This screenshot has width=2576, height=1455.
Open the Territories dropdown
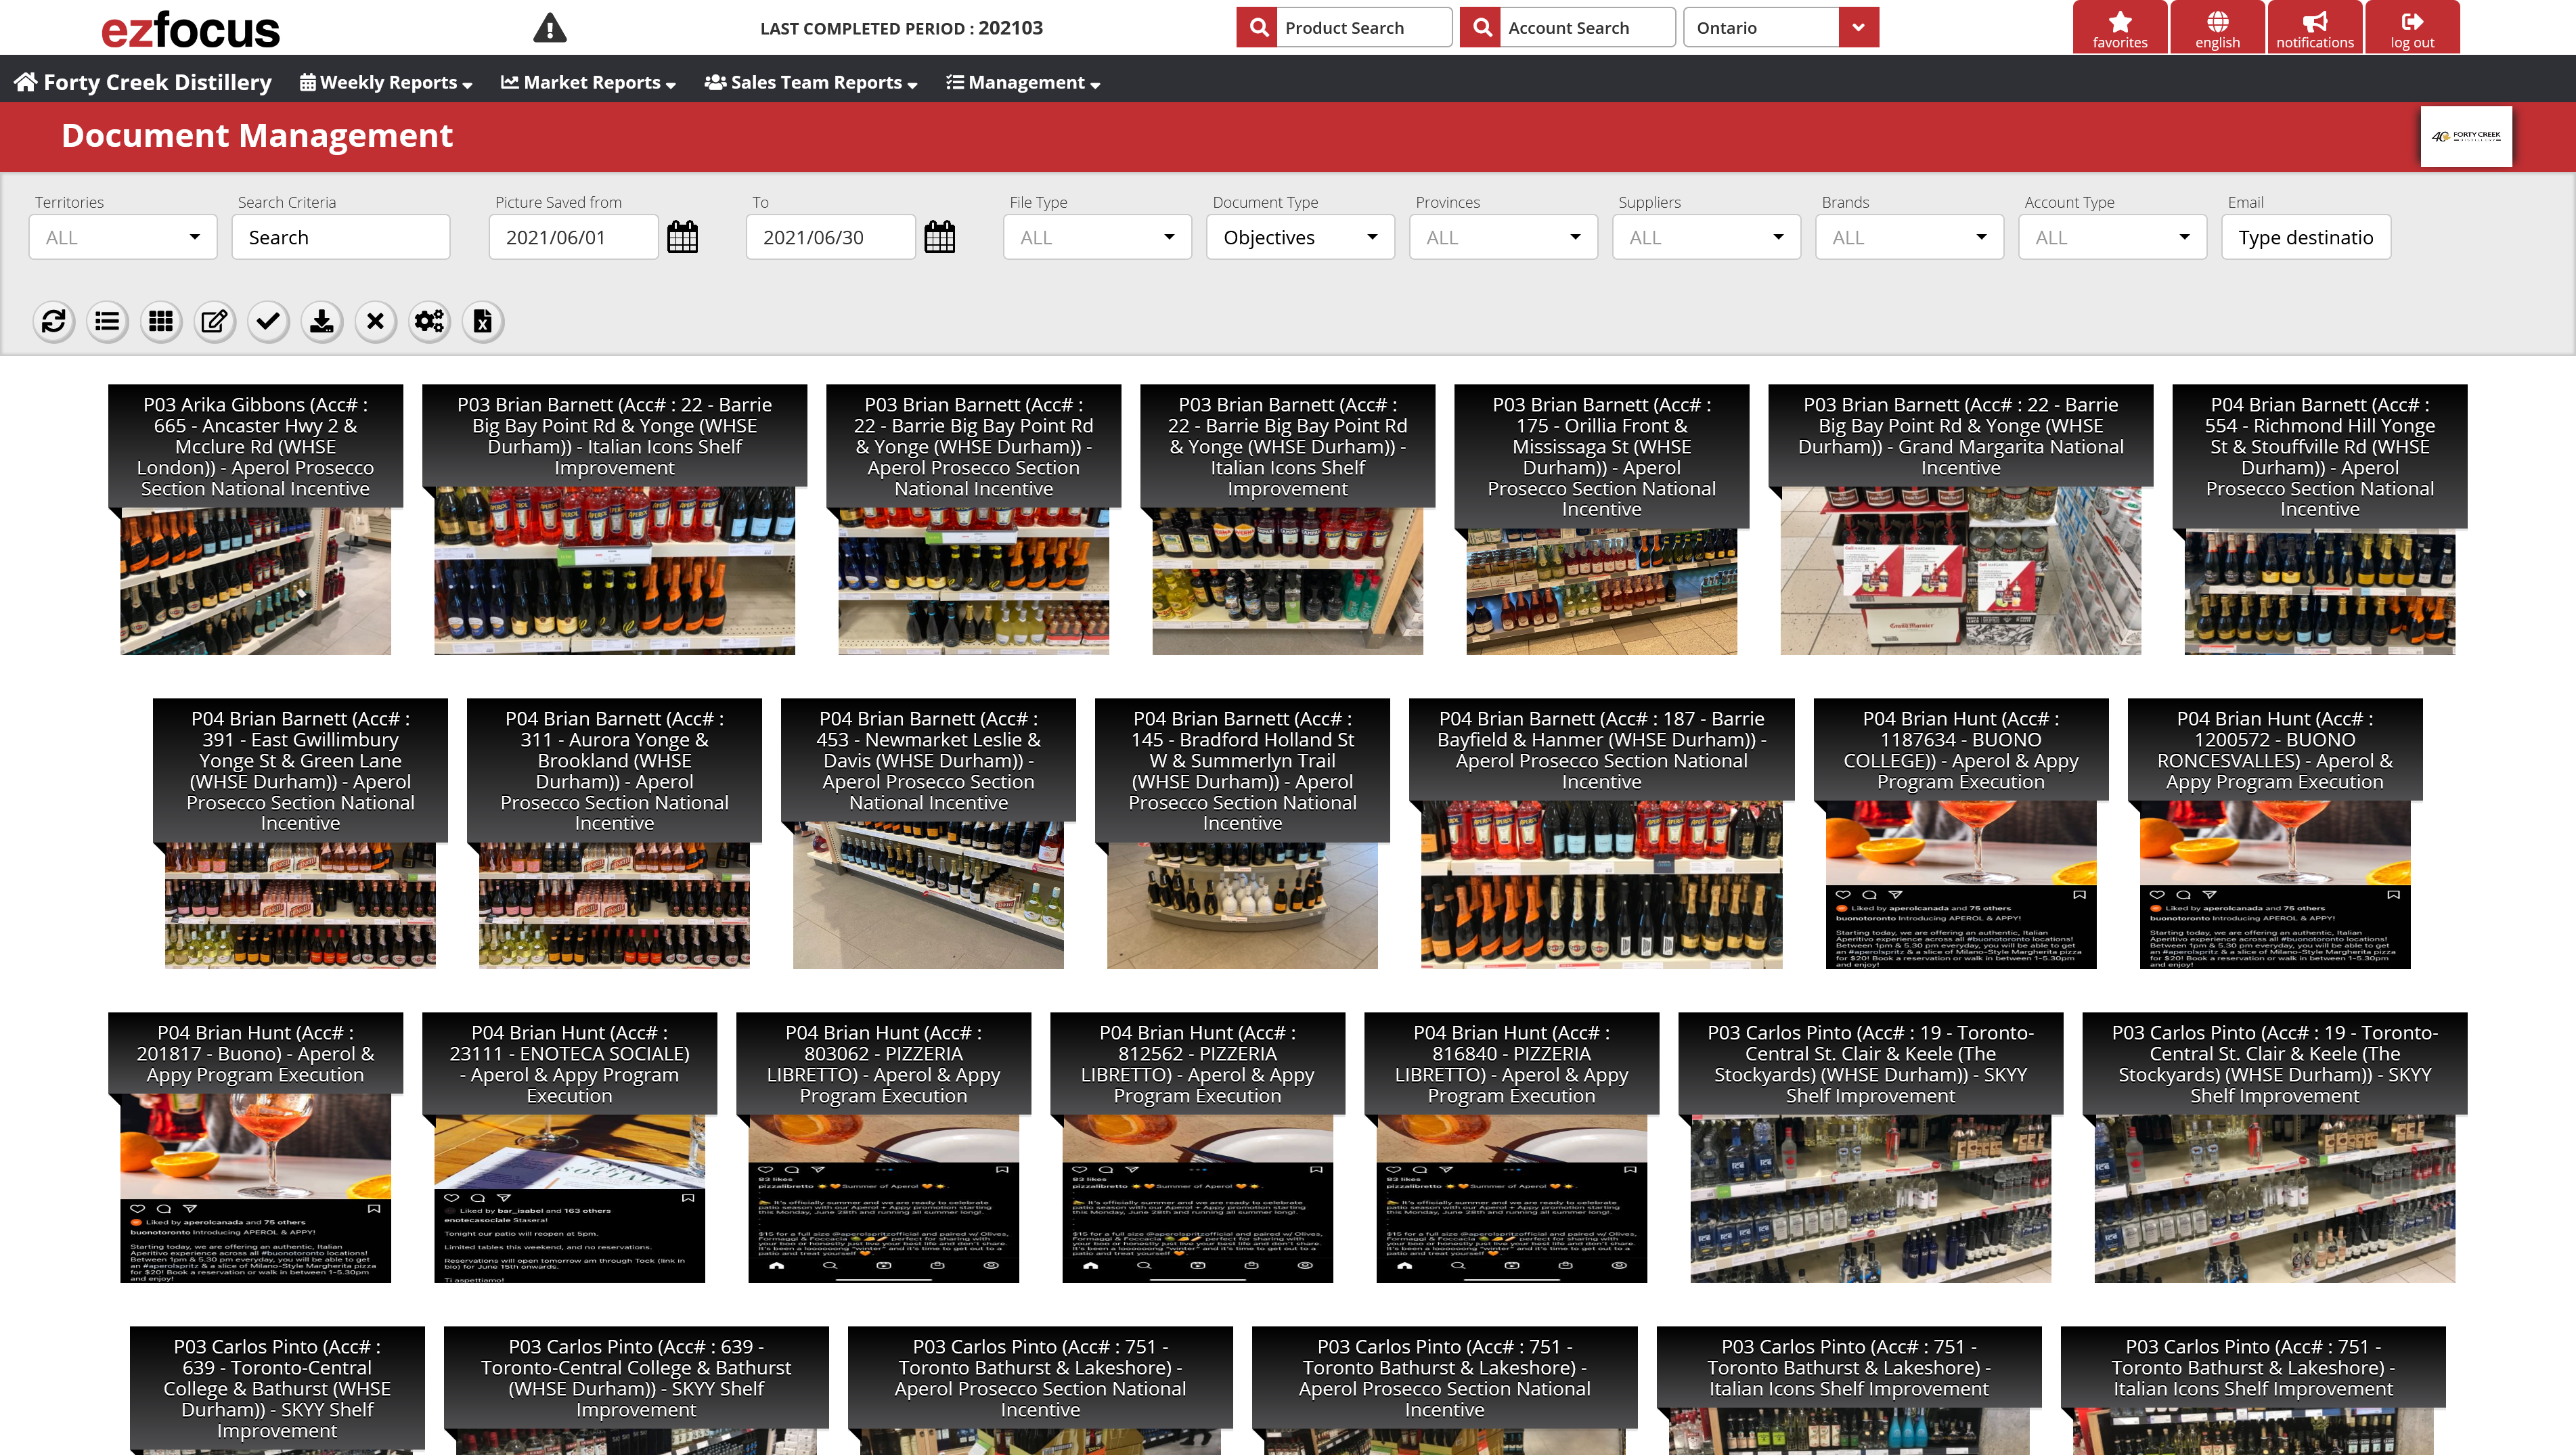tap(123, 237)
